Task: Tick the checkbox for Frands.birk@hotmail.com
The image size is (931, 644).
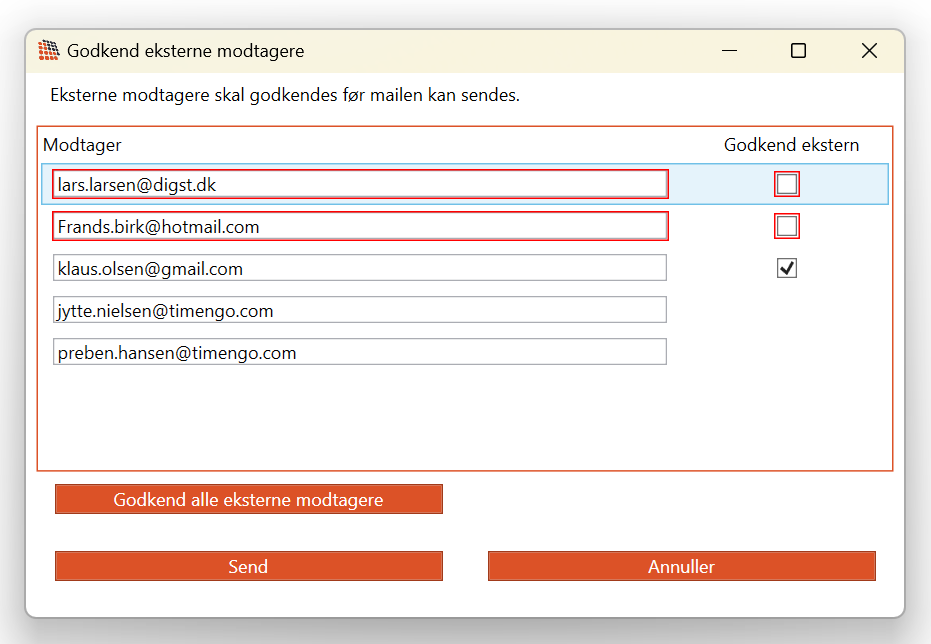Action: click(x=787, y=226)
